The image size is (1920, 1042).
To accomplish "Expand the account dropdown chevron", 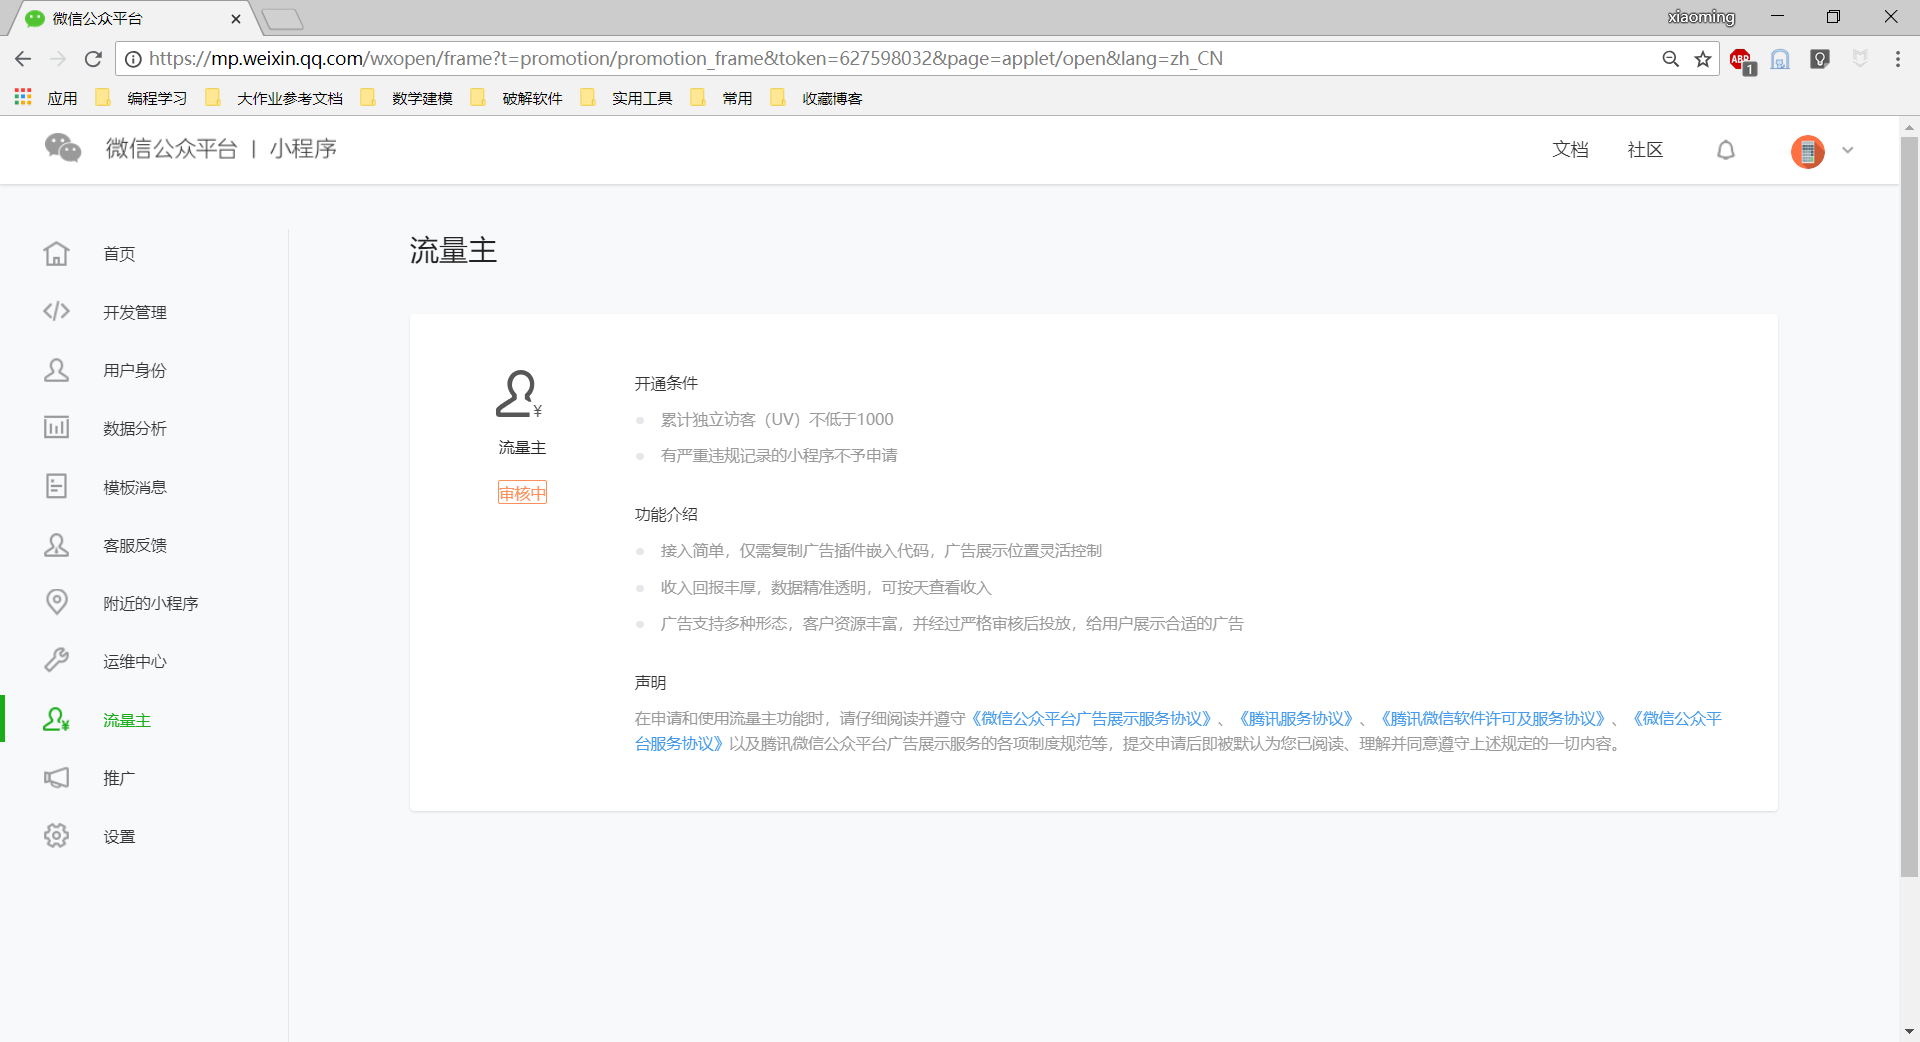I will (1848, 150).
